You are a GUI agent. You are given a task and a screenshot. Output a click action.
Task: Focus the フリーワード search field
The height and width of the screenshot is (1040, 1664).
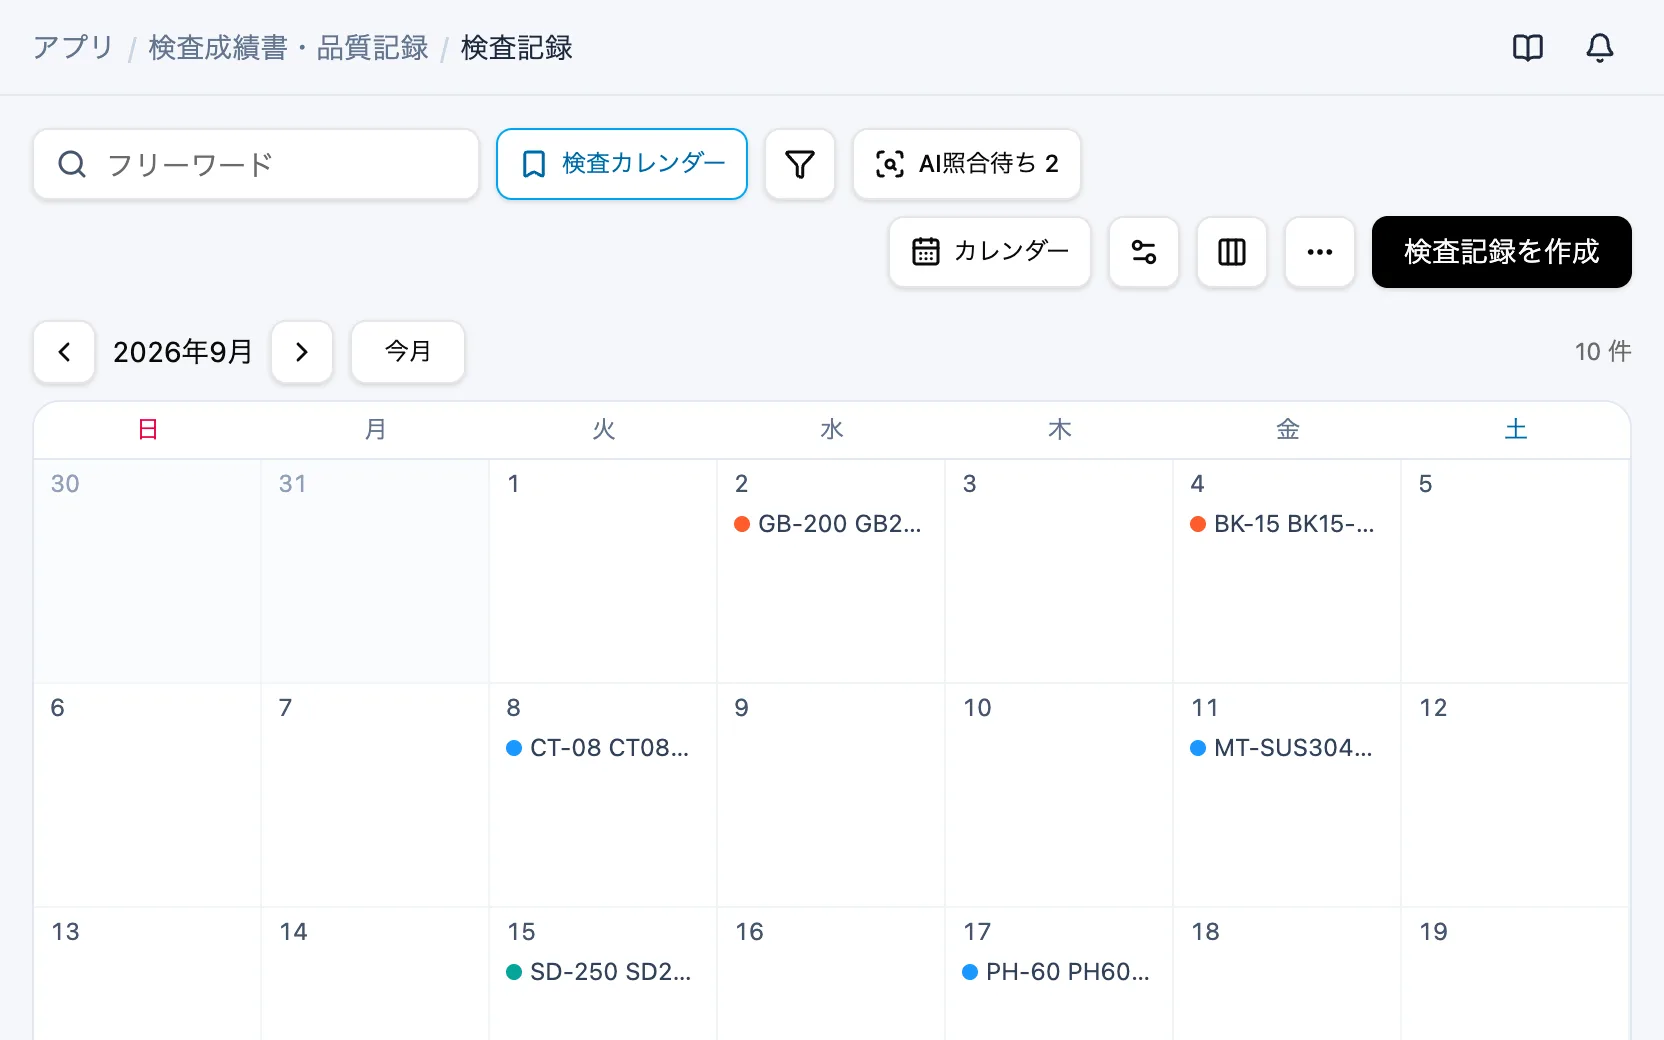coord(256,164)
